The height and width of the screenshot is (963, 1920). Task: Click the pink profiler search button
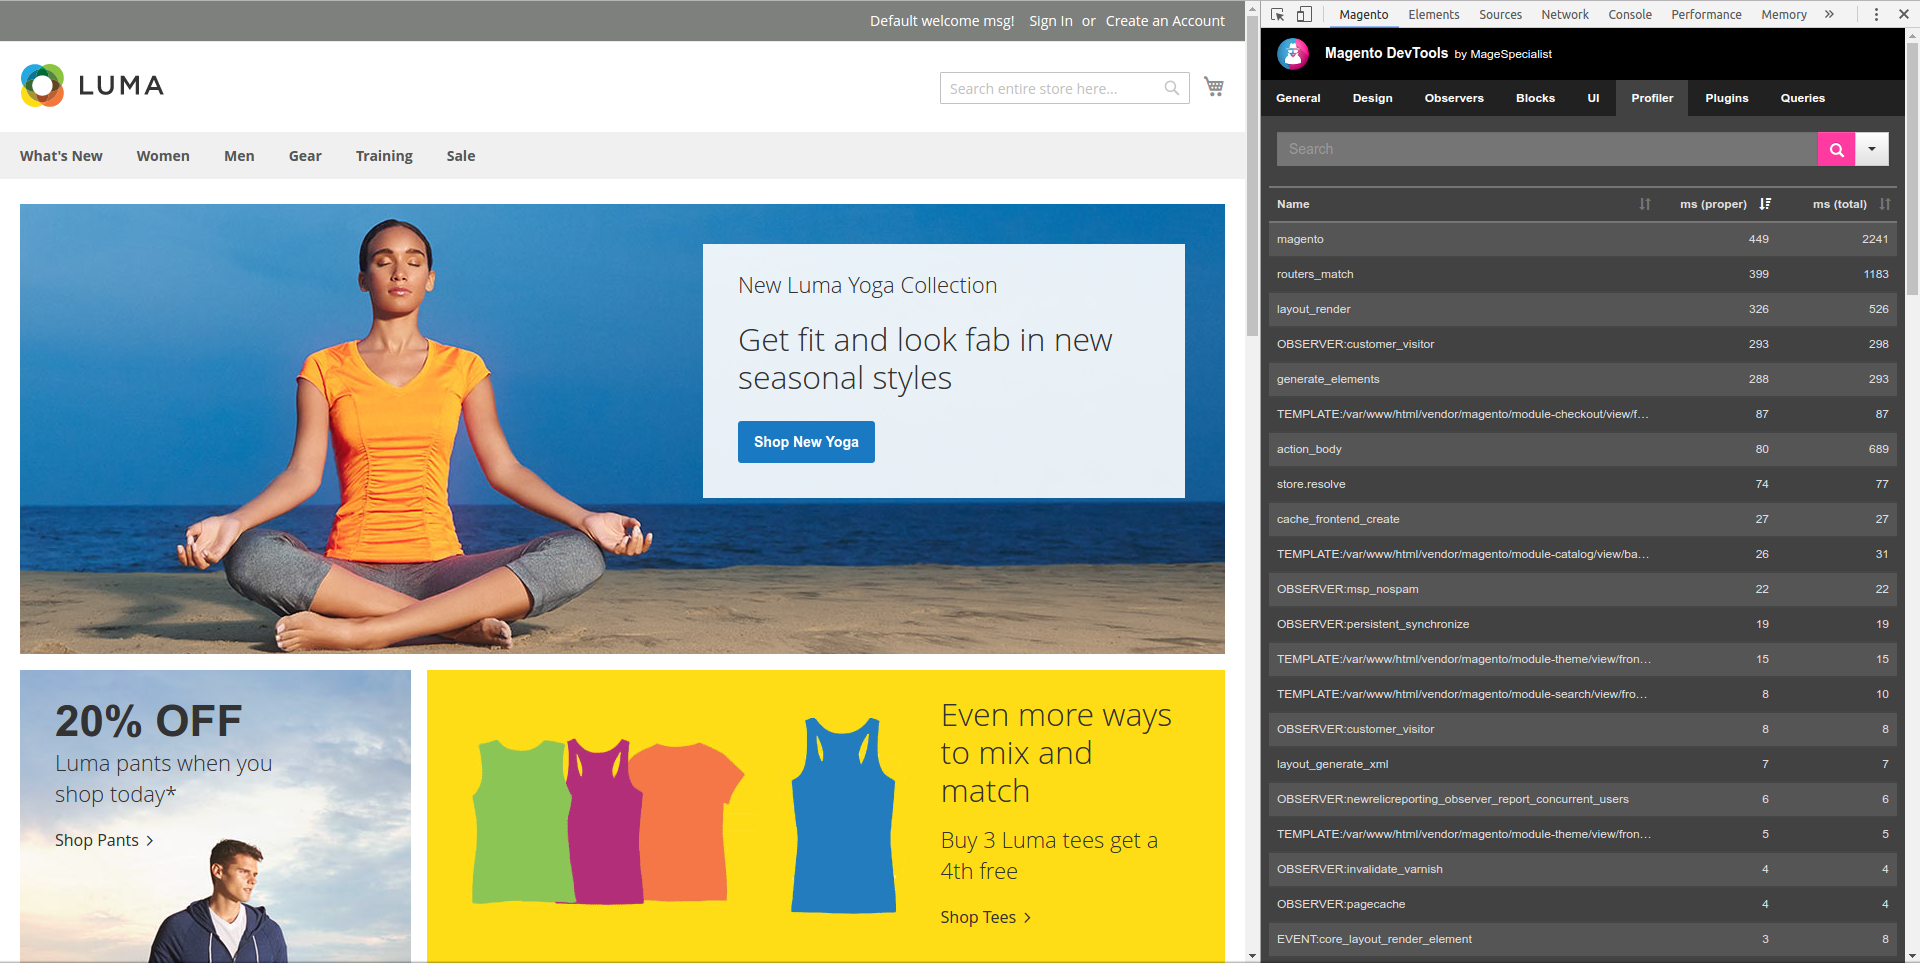[x=1836, y=149]
